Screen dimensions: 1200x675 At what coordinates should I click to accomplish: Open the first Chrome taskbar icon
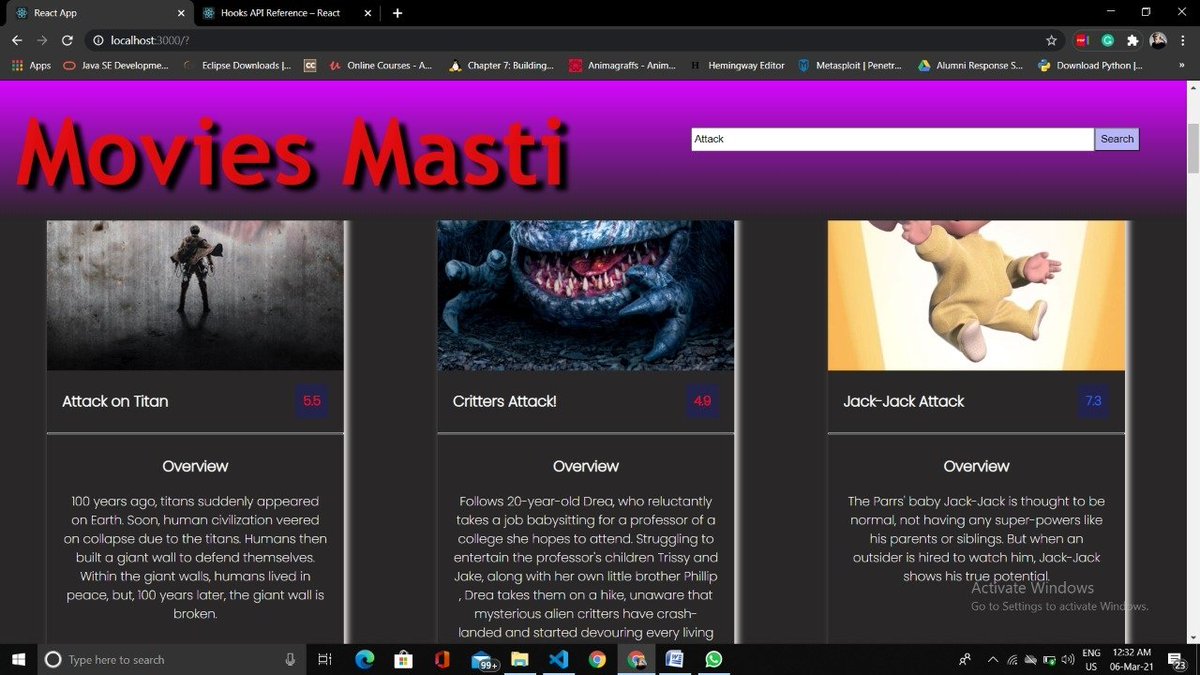point(597,659)
